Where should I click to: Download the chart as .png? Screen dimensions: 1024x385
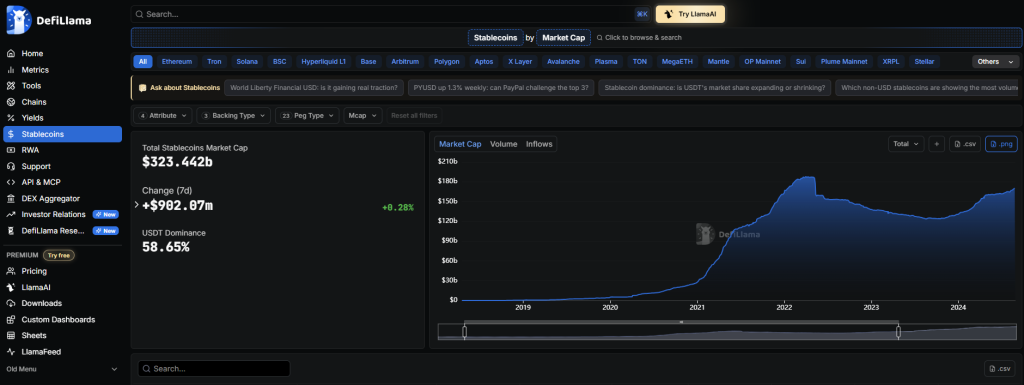(x=1001, y=144)
